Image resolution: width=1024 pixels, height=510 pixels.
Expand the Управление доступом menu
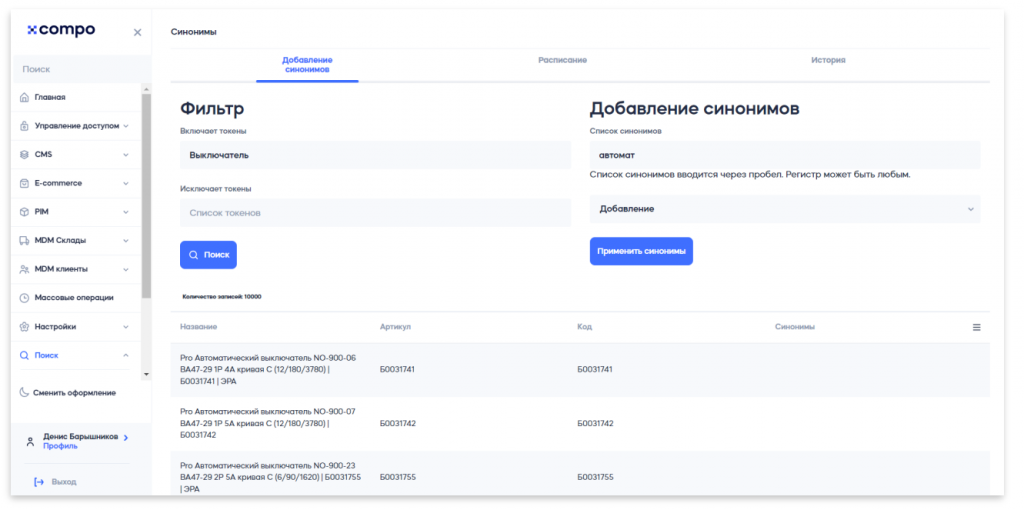coord(126,126)
